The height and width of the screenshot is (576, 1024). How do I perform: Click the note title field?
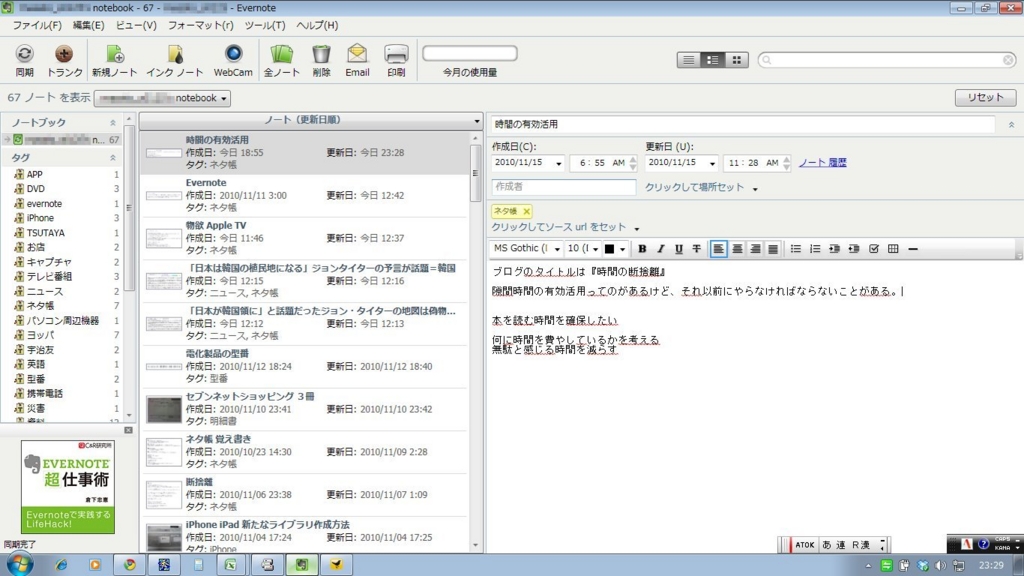pyautogui.click(x=743, y=124)
